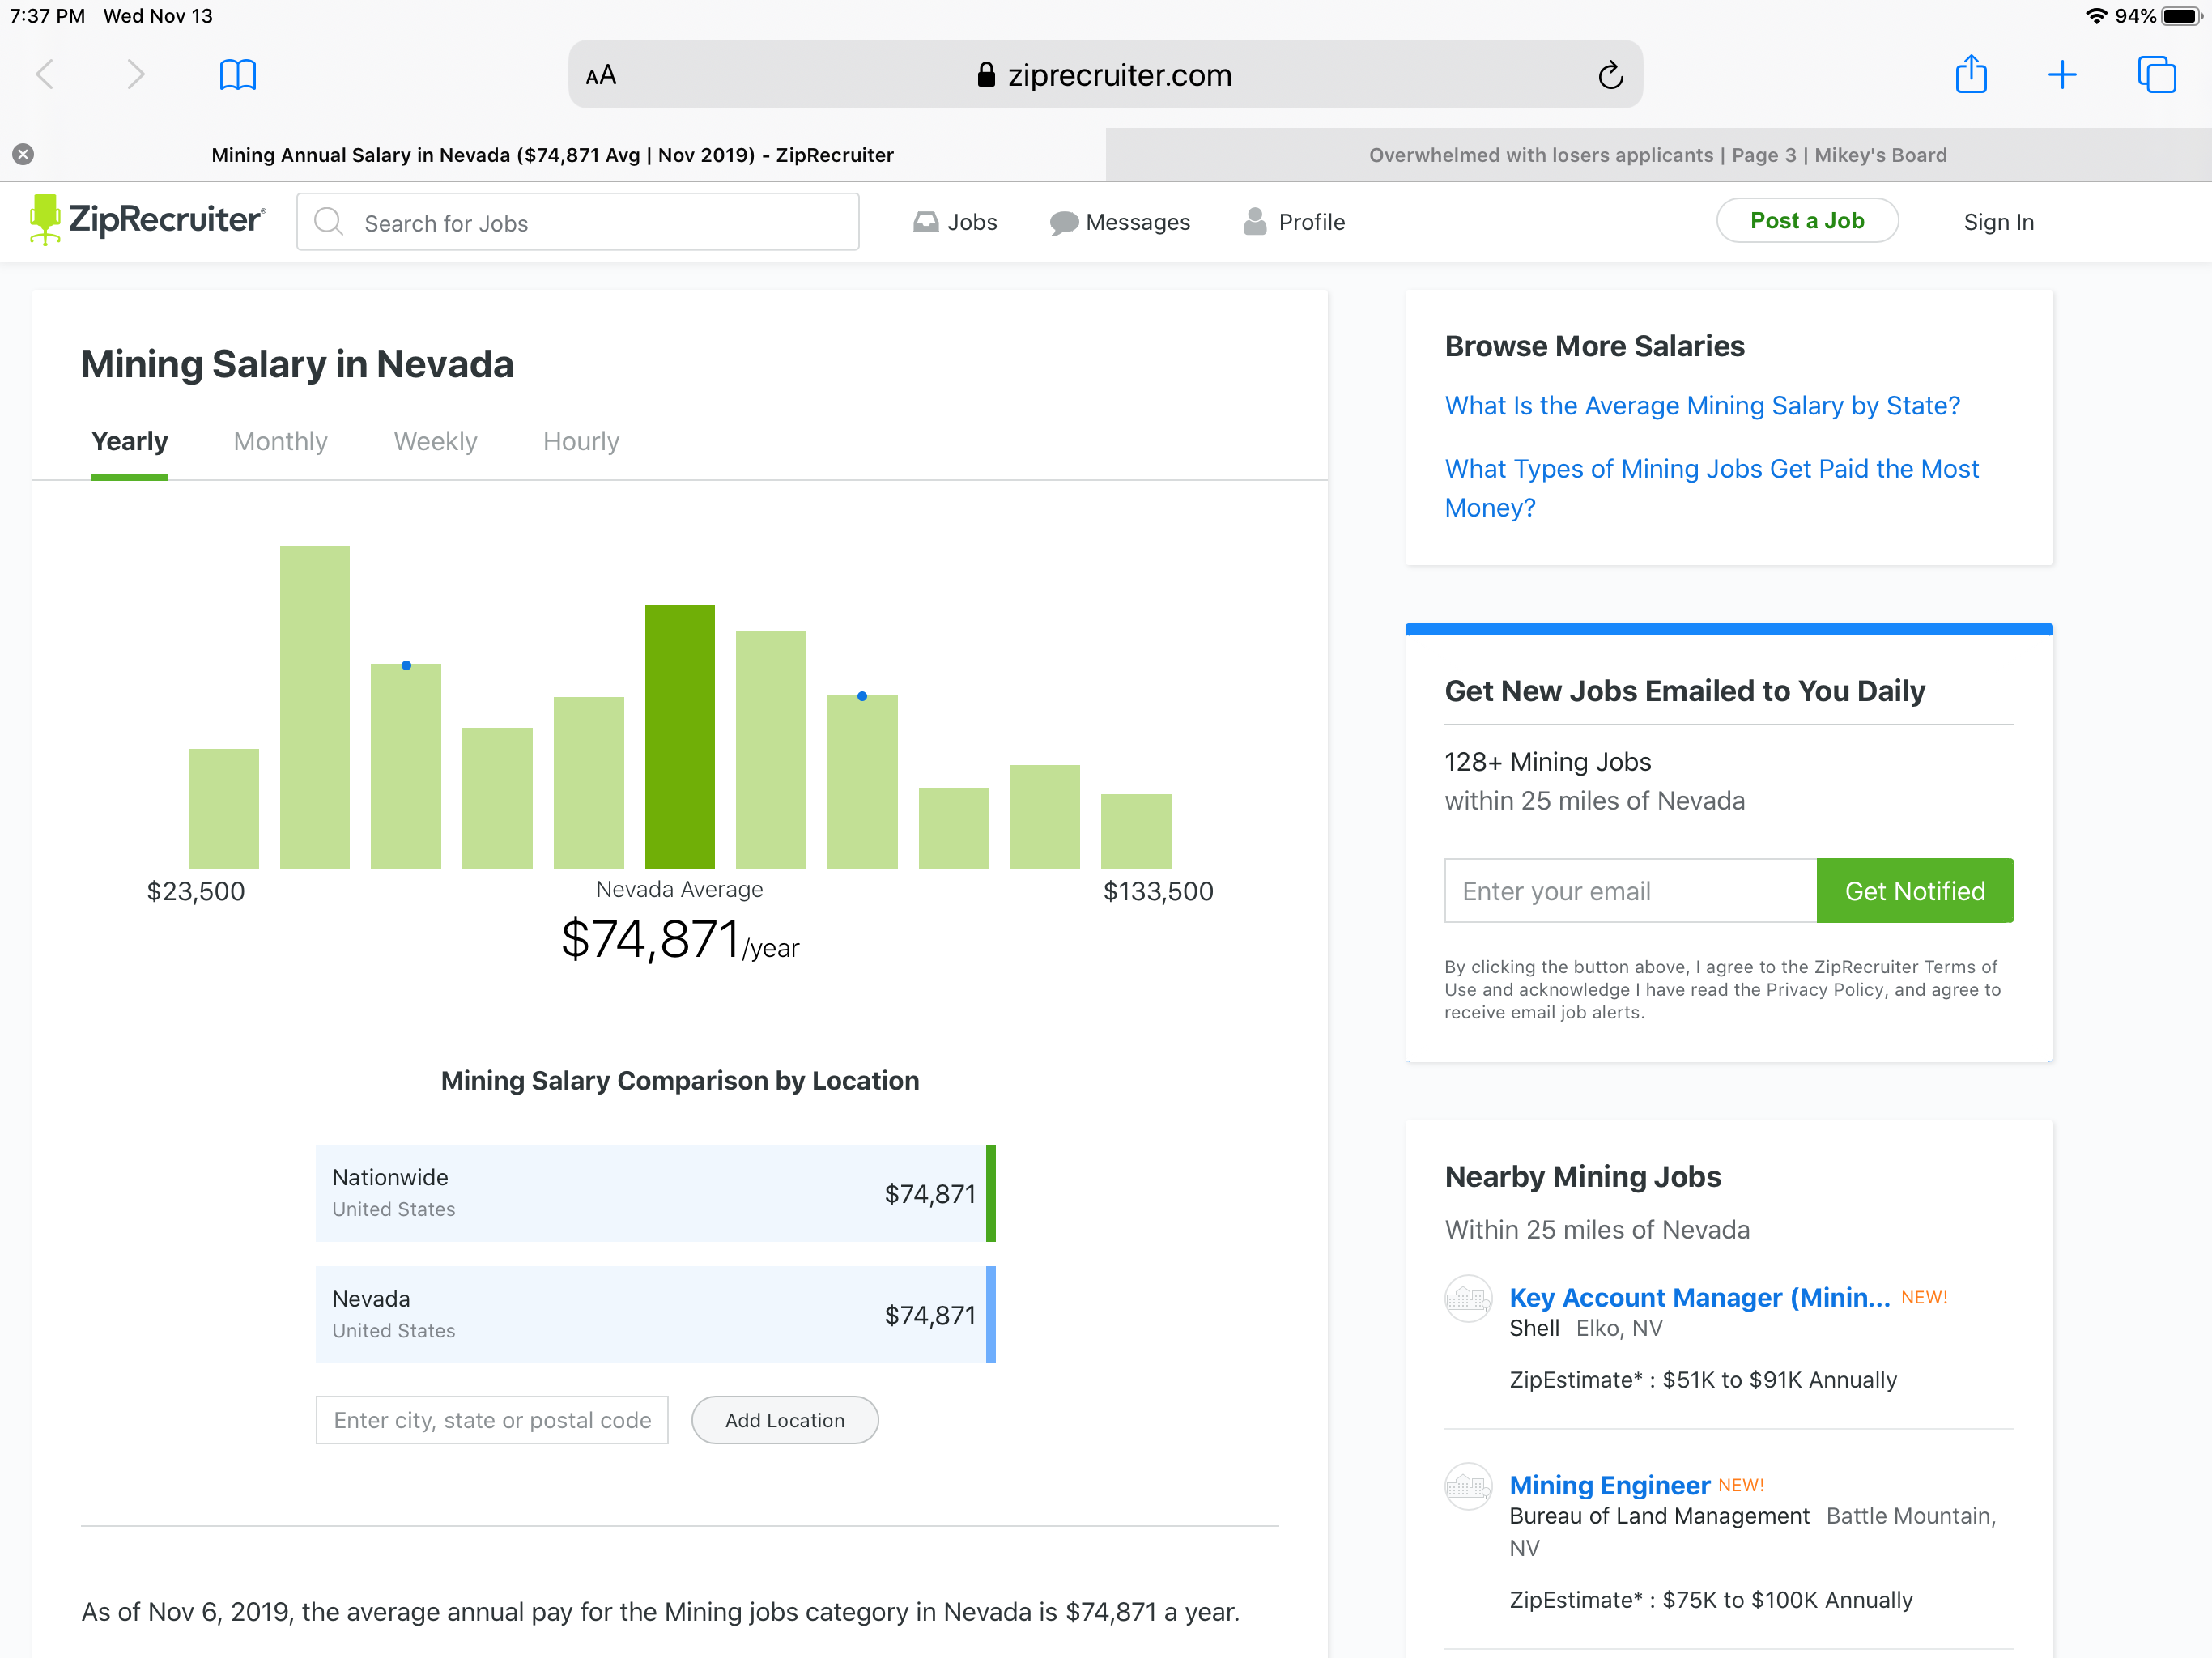Click the dark green Nevada Average bar
This screenshot has width=2212, height=1658.
coord(679,736)
